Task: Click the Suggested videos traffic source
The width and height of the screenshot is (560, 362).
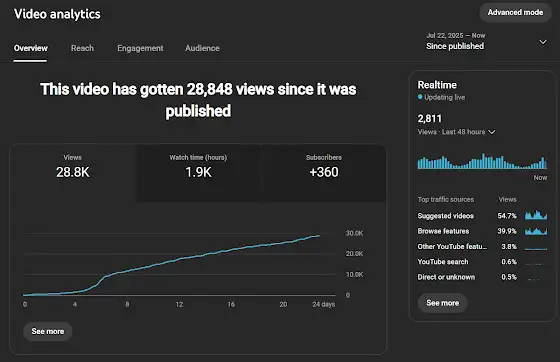Action: tap(446, 216)
